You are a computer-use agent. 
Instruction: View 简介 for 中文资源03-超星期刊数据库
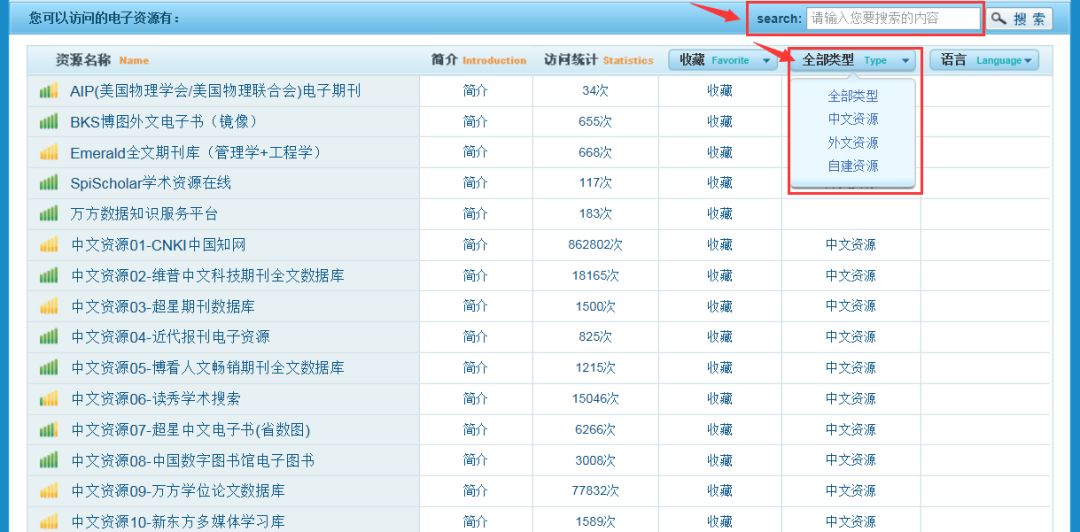[475, 307]
